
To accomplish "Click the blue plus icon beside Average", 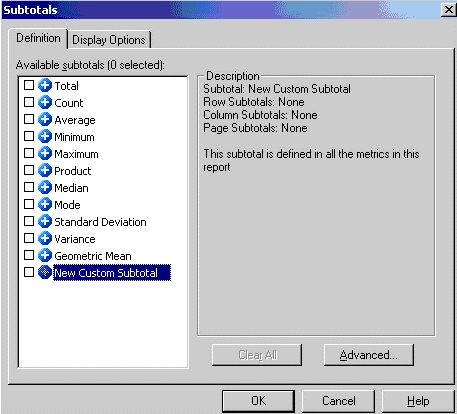I will pos(45,119).
